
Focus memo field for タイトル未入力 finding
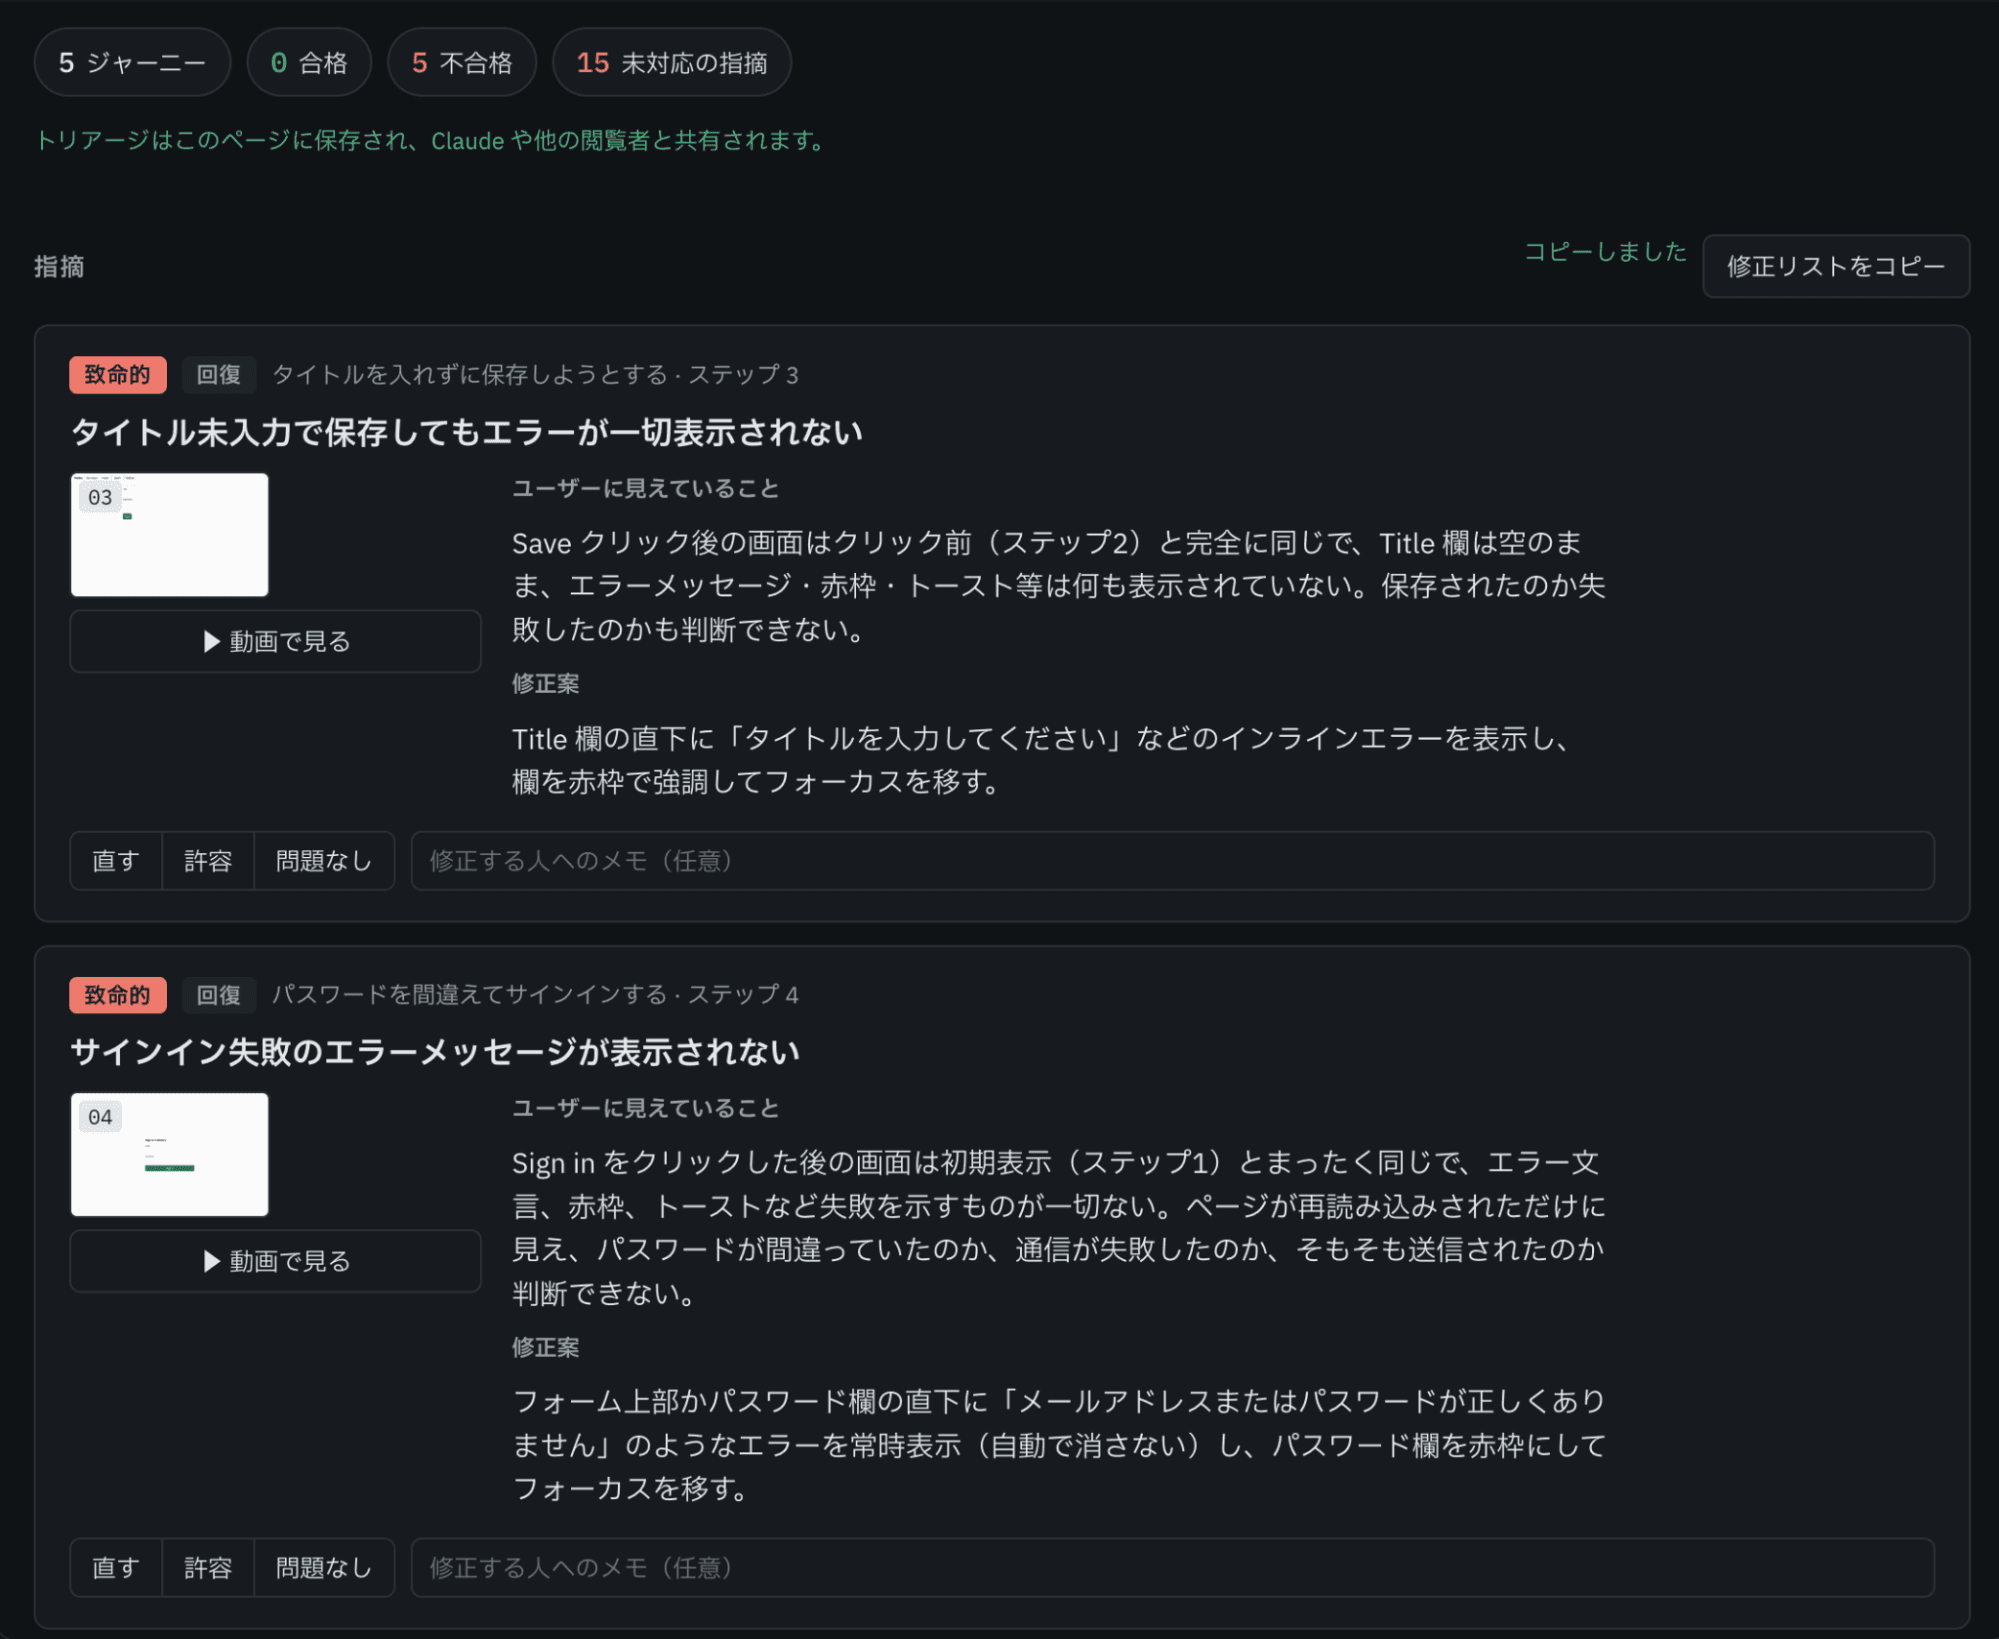[1172, 861]
